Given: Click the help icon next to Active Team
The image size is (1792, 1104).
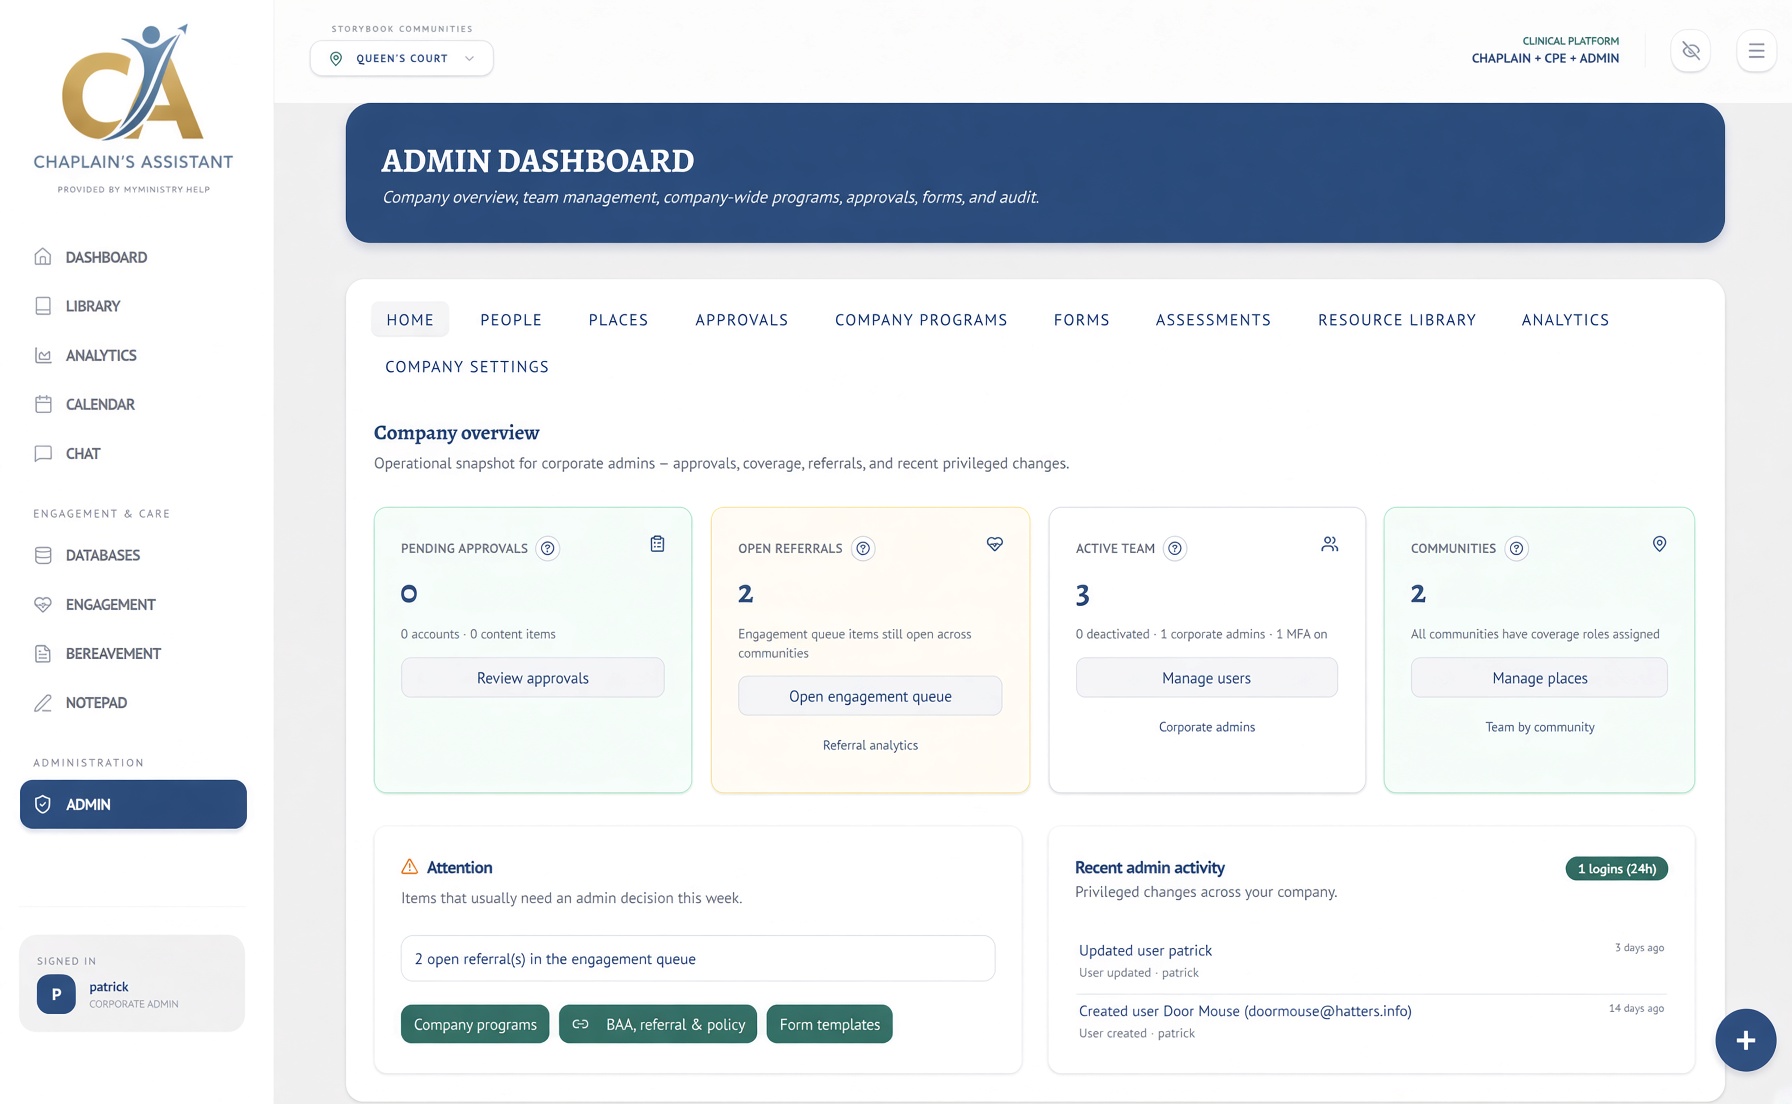Looking at the screenshot, I should [x=1175, y=548].
